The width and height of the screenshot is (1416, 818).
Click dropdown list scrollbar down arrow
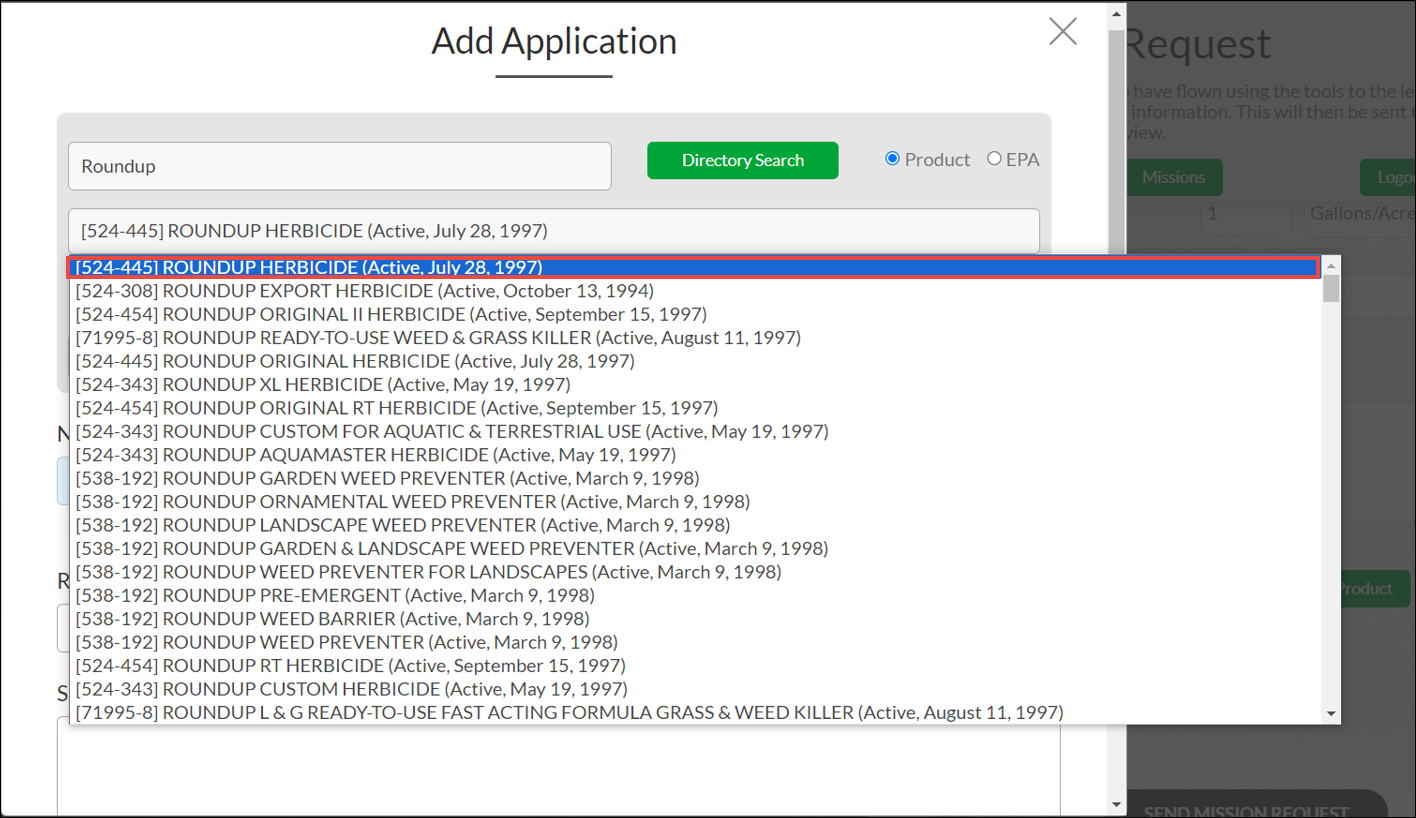(x=1331, y=714)
